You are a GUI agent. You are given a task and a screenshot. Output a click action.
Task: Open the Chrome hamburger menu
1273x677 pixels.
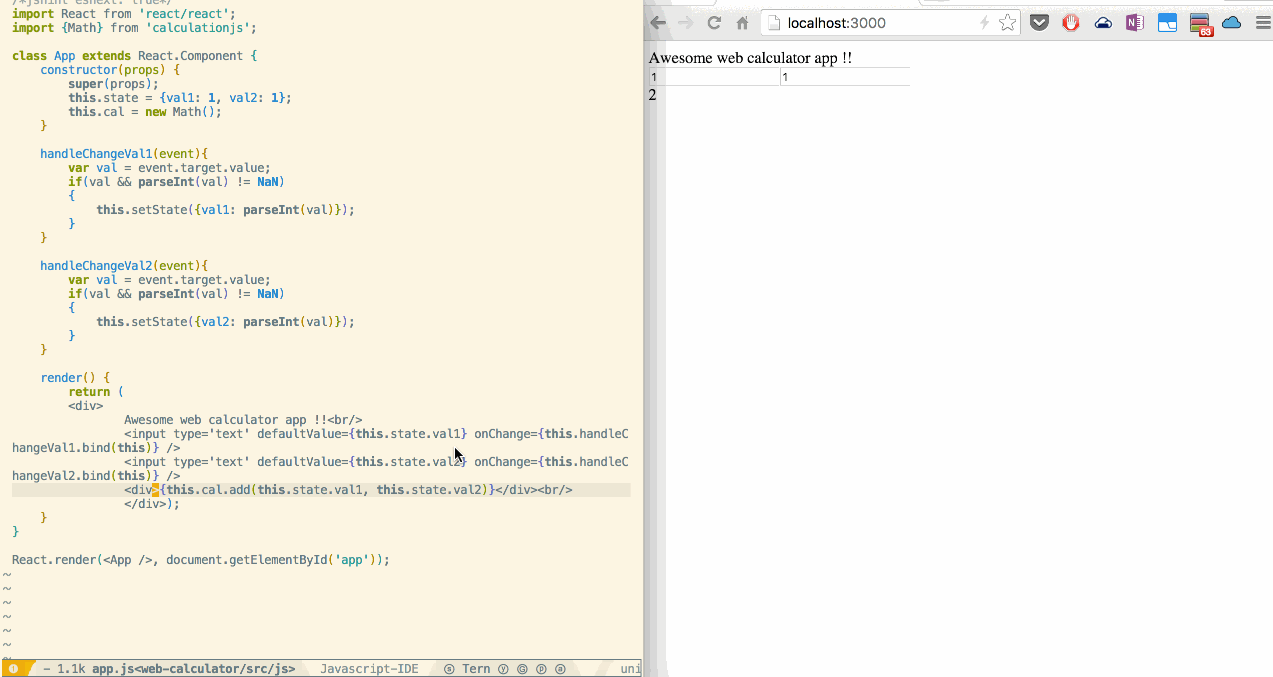(1262, 23)
